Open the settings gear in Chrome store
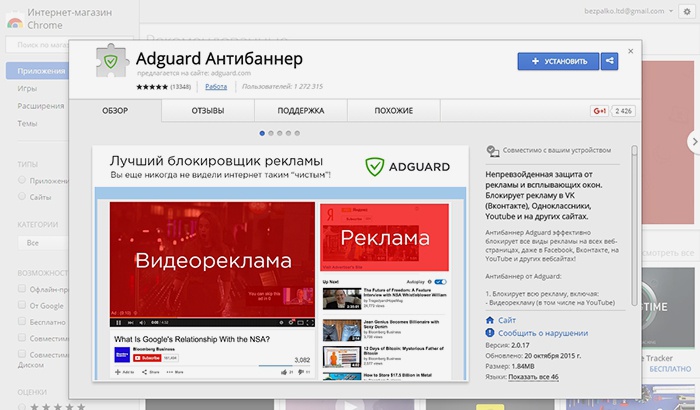 tap(687, 12)
